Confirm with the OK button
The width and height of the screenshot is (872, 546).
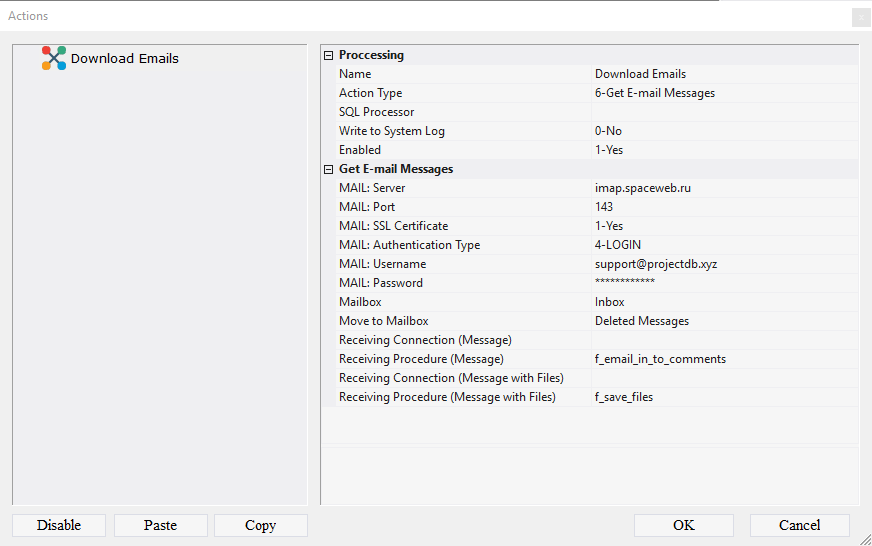(x=683, y=525)
